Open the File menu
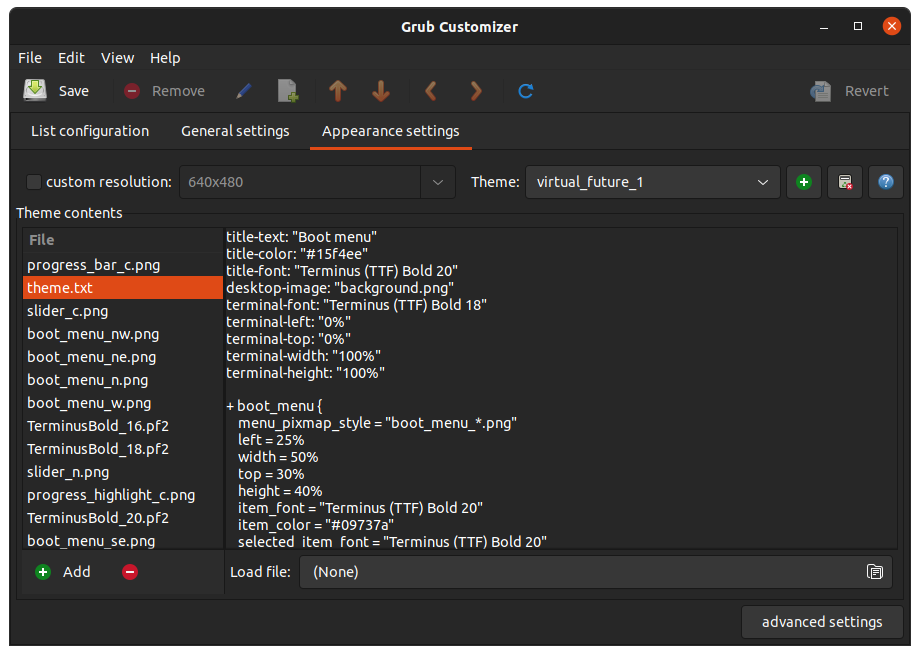The width and height of the screenshot is (920, 655). click(30, 58)
